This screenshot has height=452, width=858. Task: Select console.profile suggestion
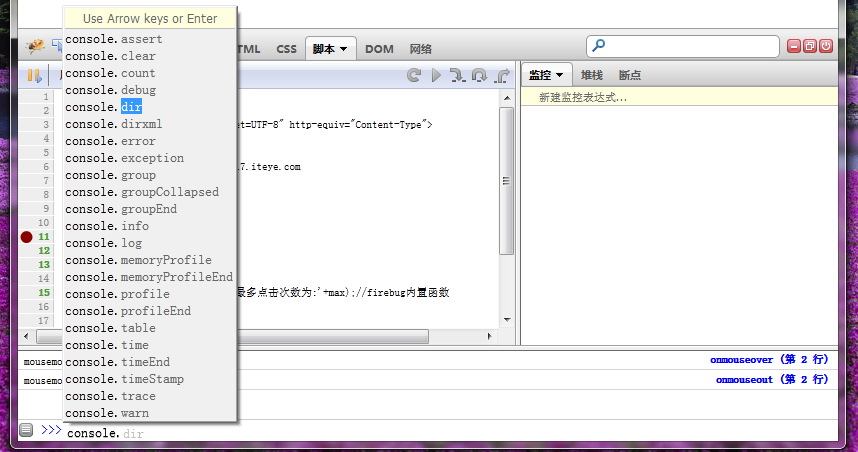pos(150,294)
